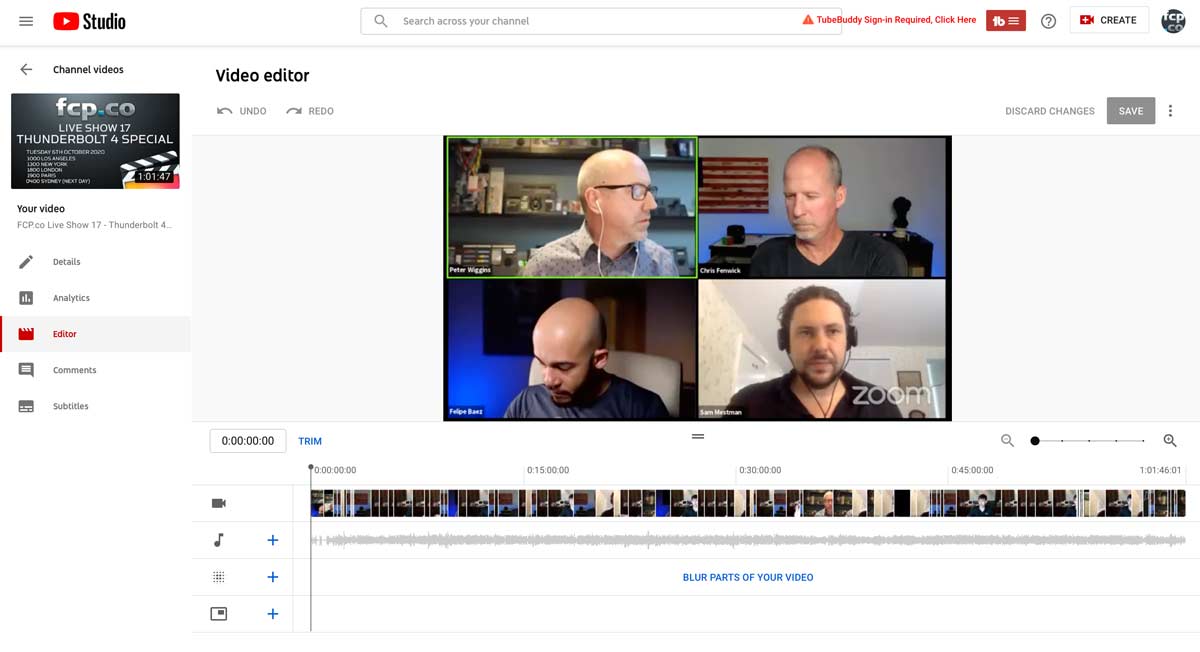Open the hamburger navigation menu
The image size is (1200, 652).
[x=26, y=21]
